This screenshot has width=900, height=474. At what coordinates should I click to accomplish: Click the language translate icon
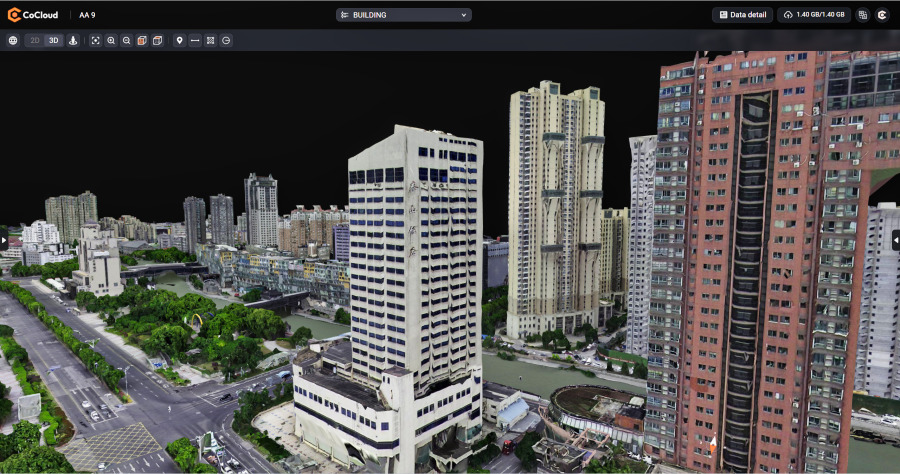(863, 15)
